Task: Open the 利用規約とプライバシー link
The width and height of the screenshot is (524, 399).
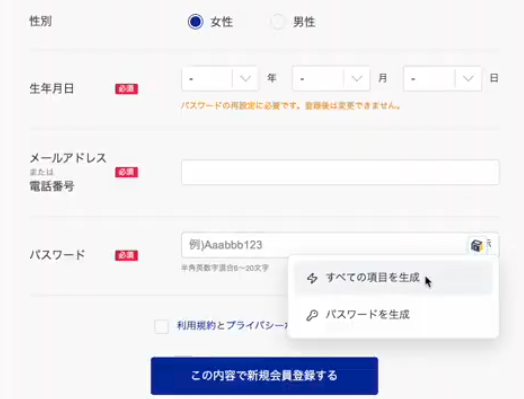Action: (x=233, y=325)
